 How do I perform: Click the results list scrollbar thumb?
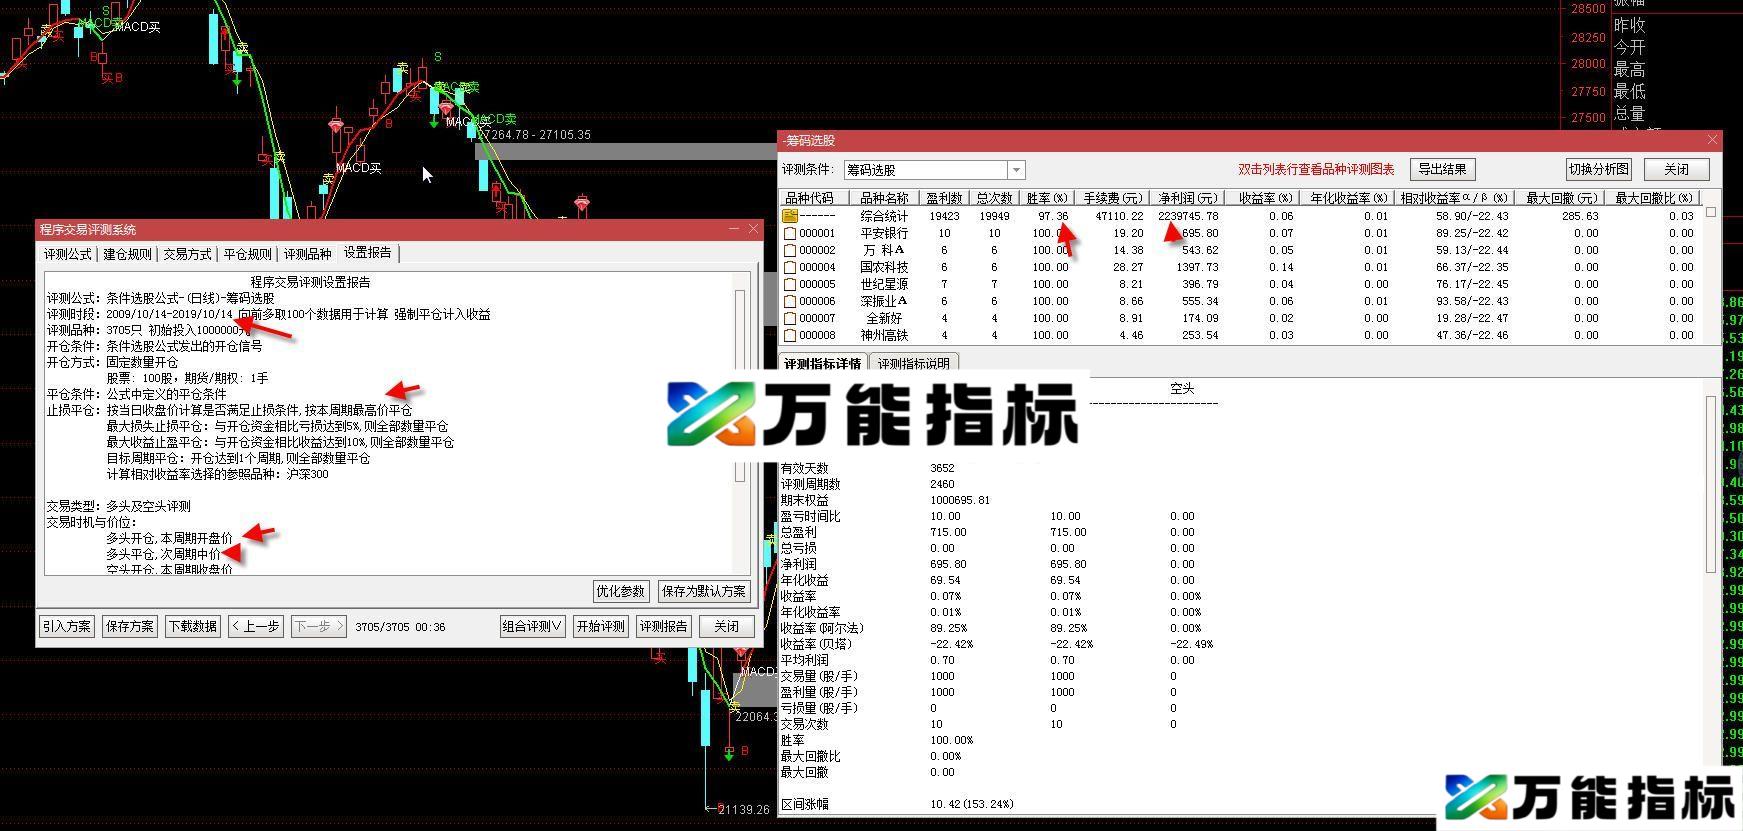(1711, 212)
